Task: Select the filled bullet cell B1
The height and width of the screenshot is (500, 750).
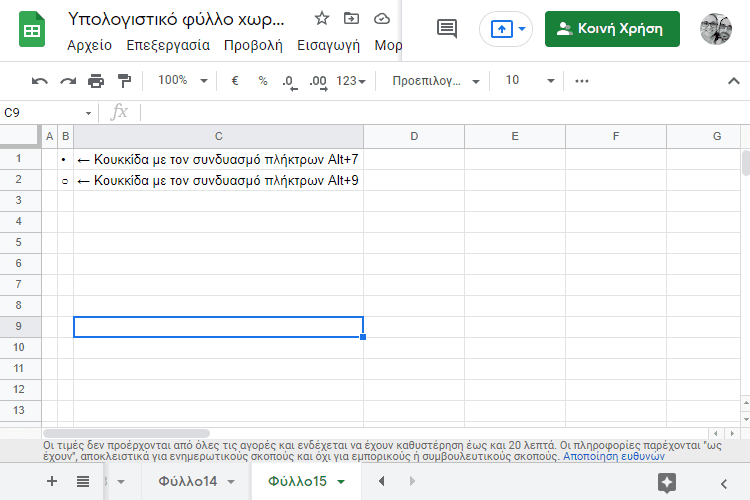Action: pyautogui.click(x=65, y=159)
